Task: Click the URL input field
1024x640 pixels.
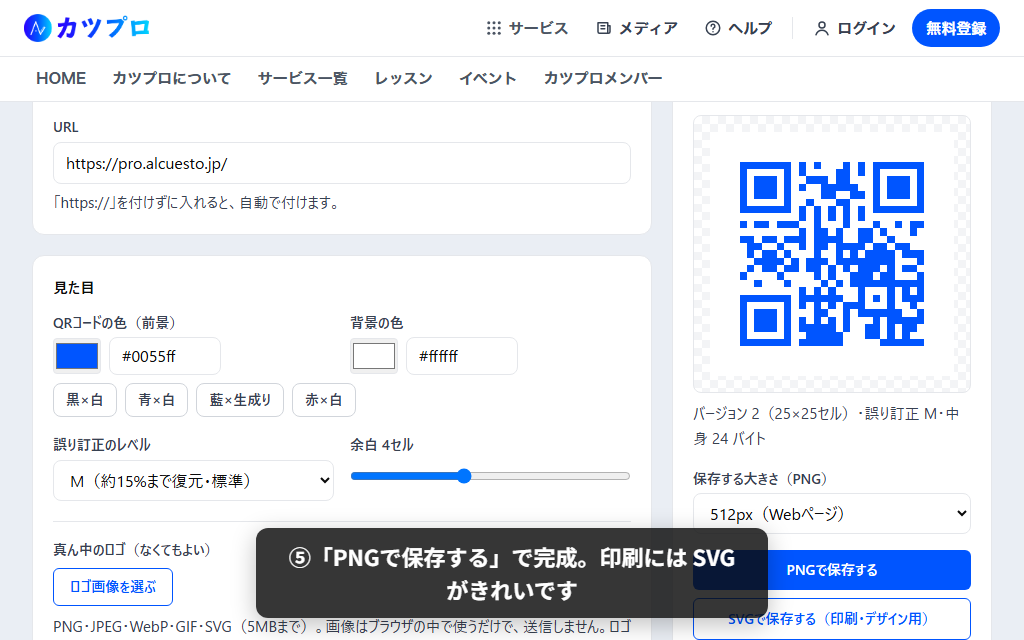Action: pos(342,163)
